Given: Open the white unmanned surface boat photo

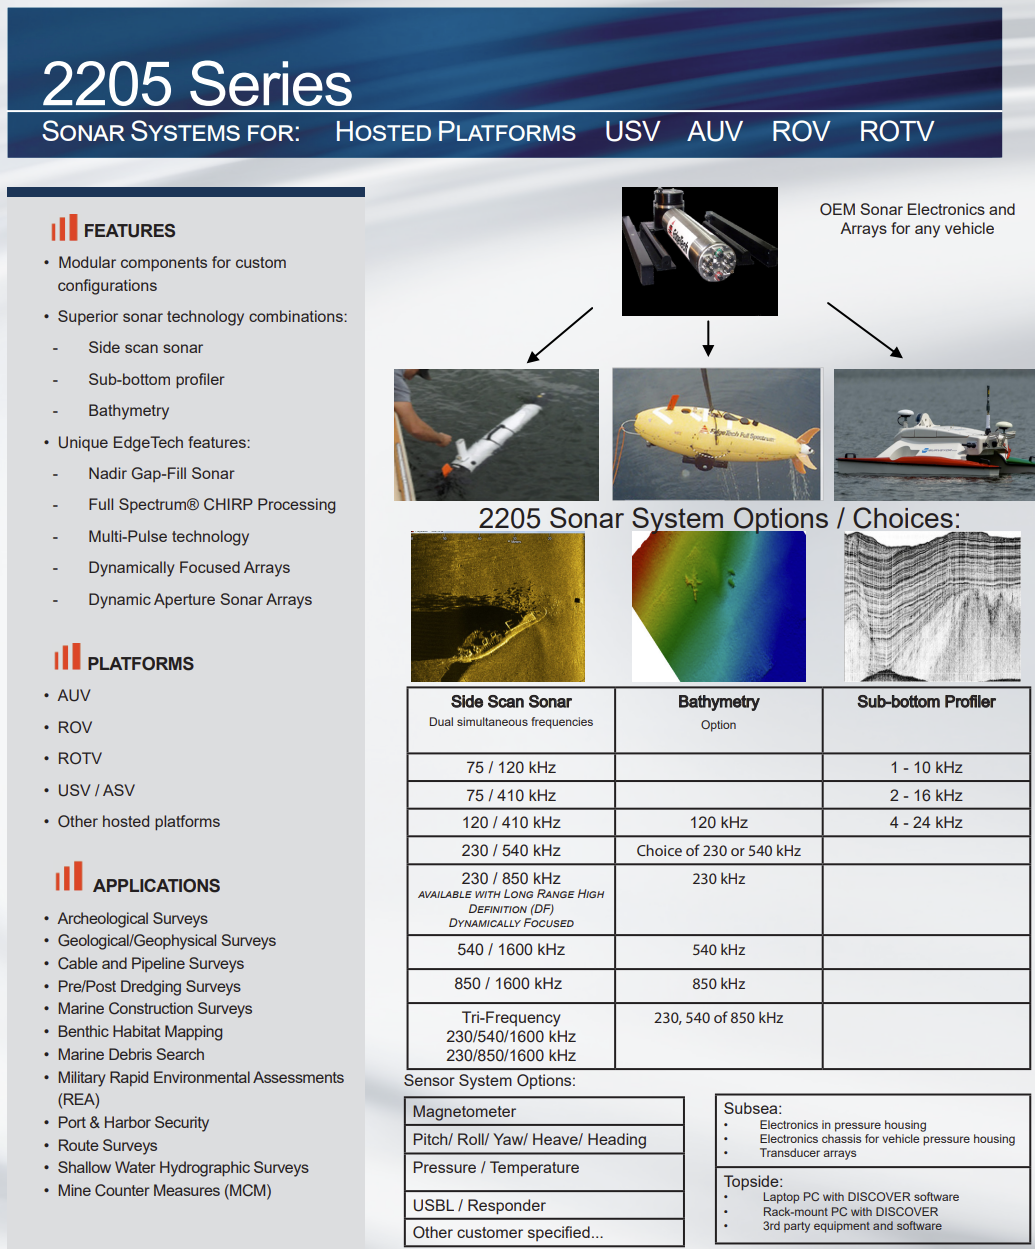Looking at the screenshot, I should coord(933,434).
